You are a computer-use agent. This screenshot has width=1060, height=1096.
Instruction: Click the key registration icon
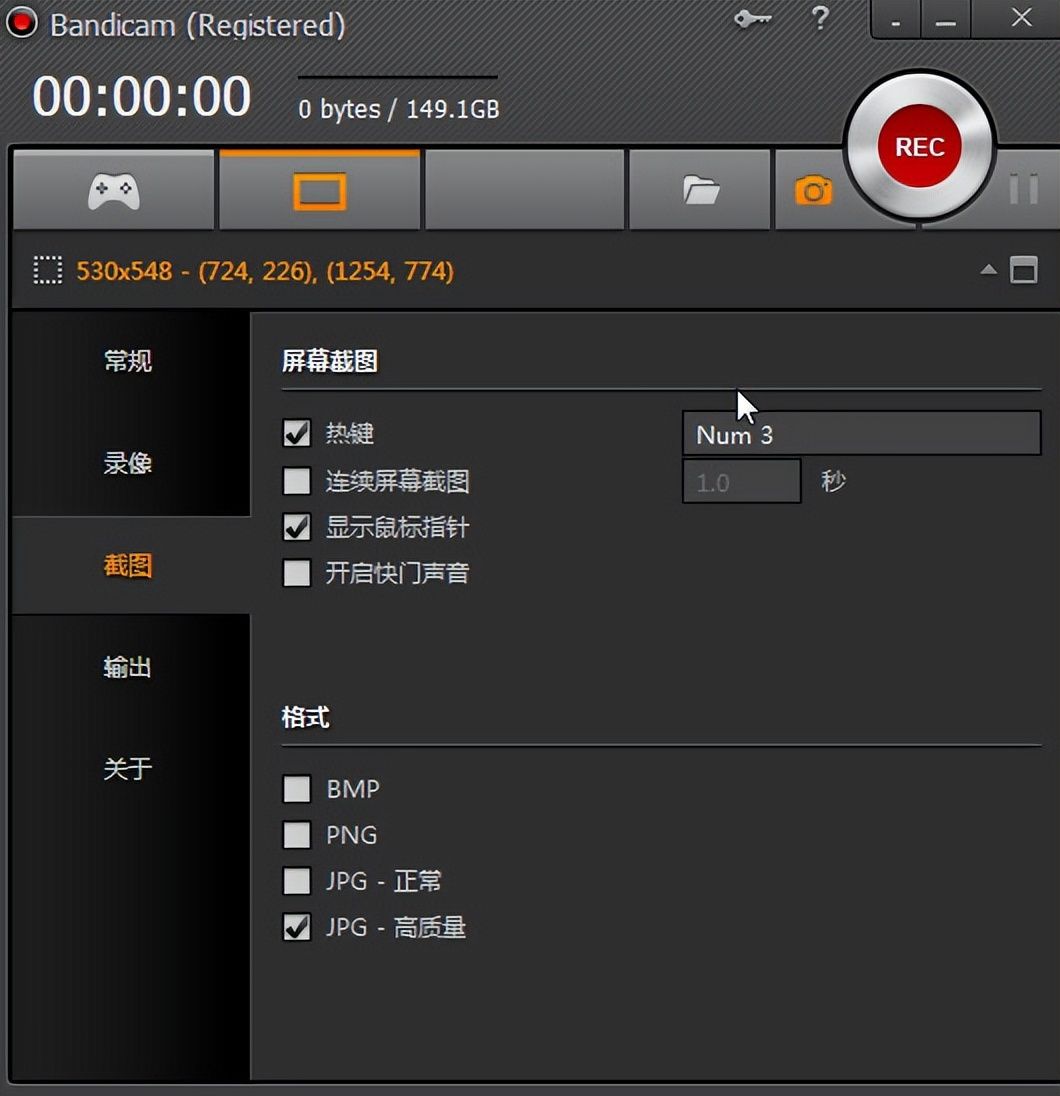[x=752, y=19]
